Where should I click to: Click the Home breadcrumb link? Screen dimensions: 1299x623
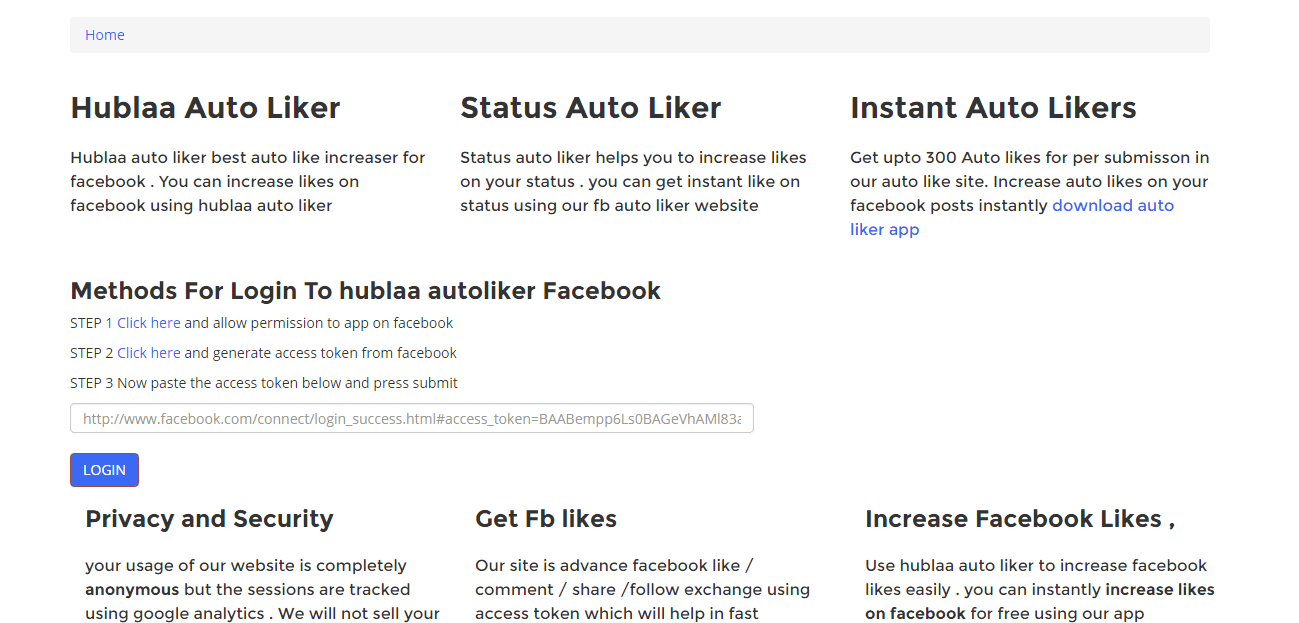(104, 35)
